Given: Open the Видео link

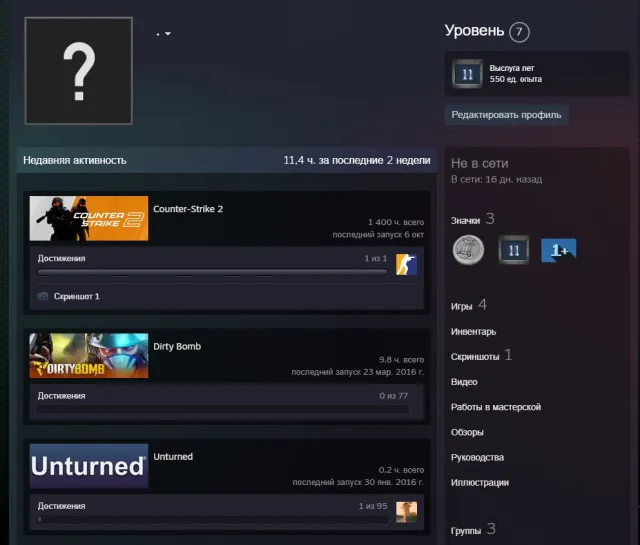Looking at the screenshot, I should click(x=464, y=382).
